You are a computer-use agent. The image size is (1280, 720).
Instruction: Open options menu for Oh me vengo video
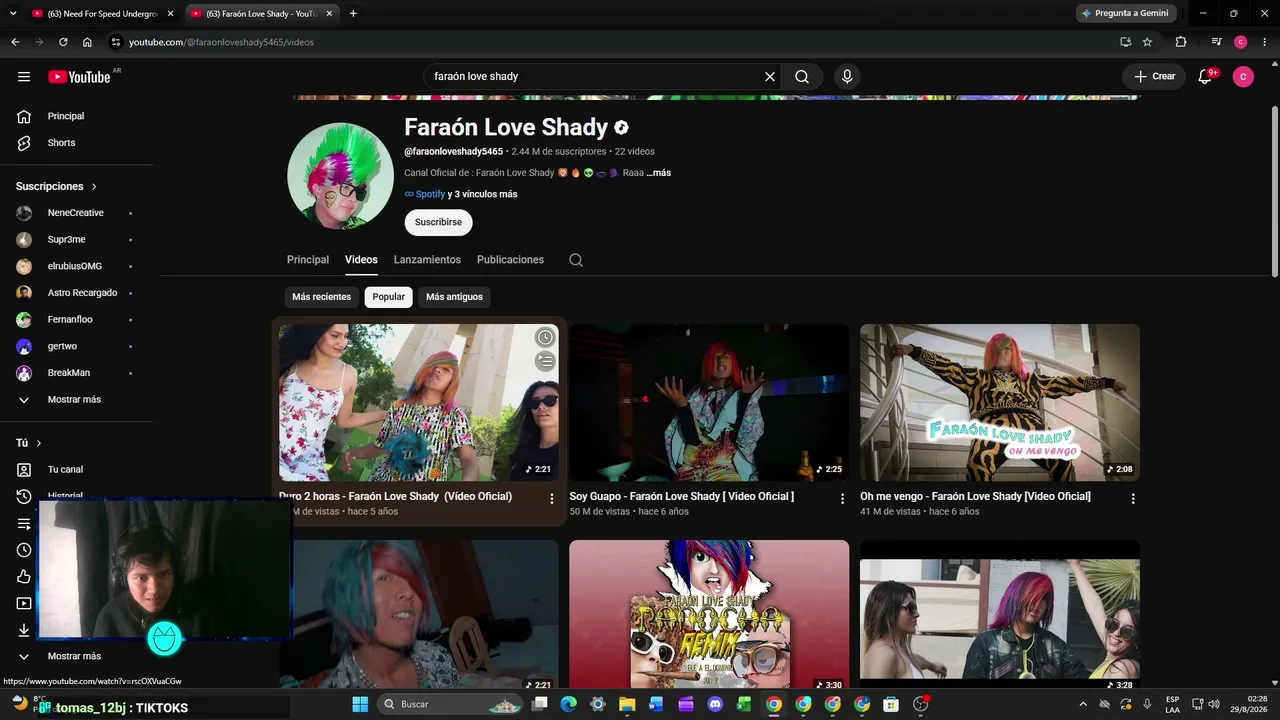pyautogui.click(x=1133, y=498)
